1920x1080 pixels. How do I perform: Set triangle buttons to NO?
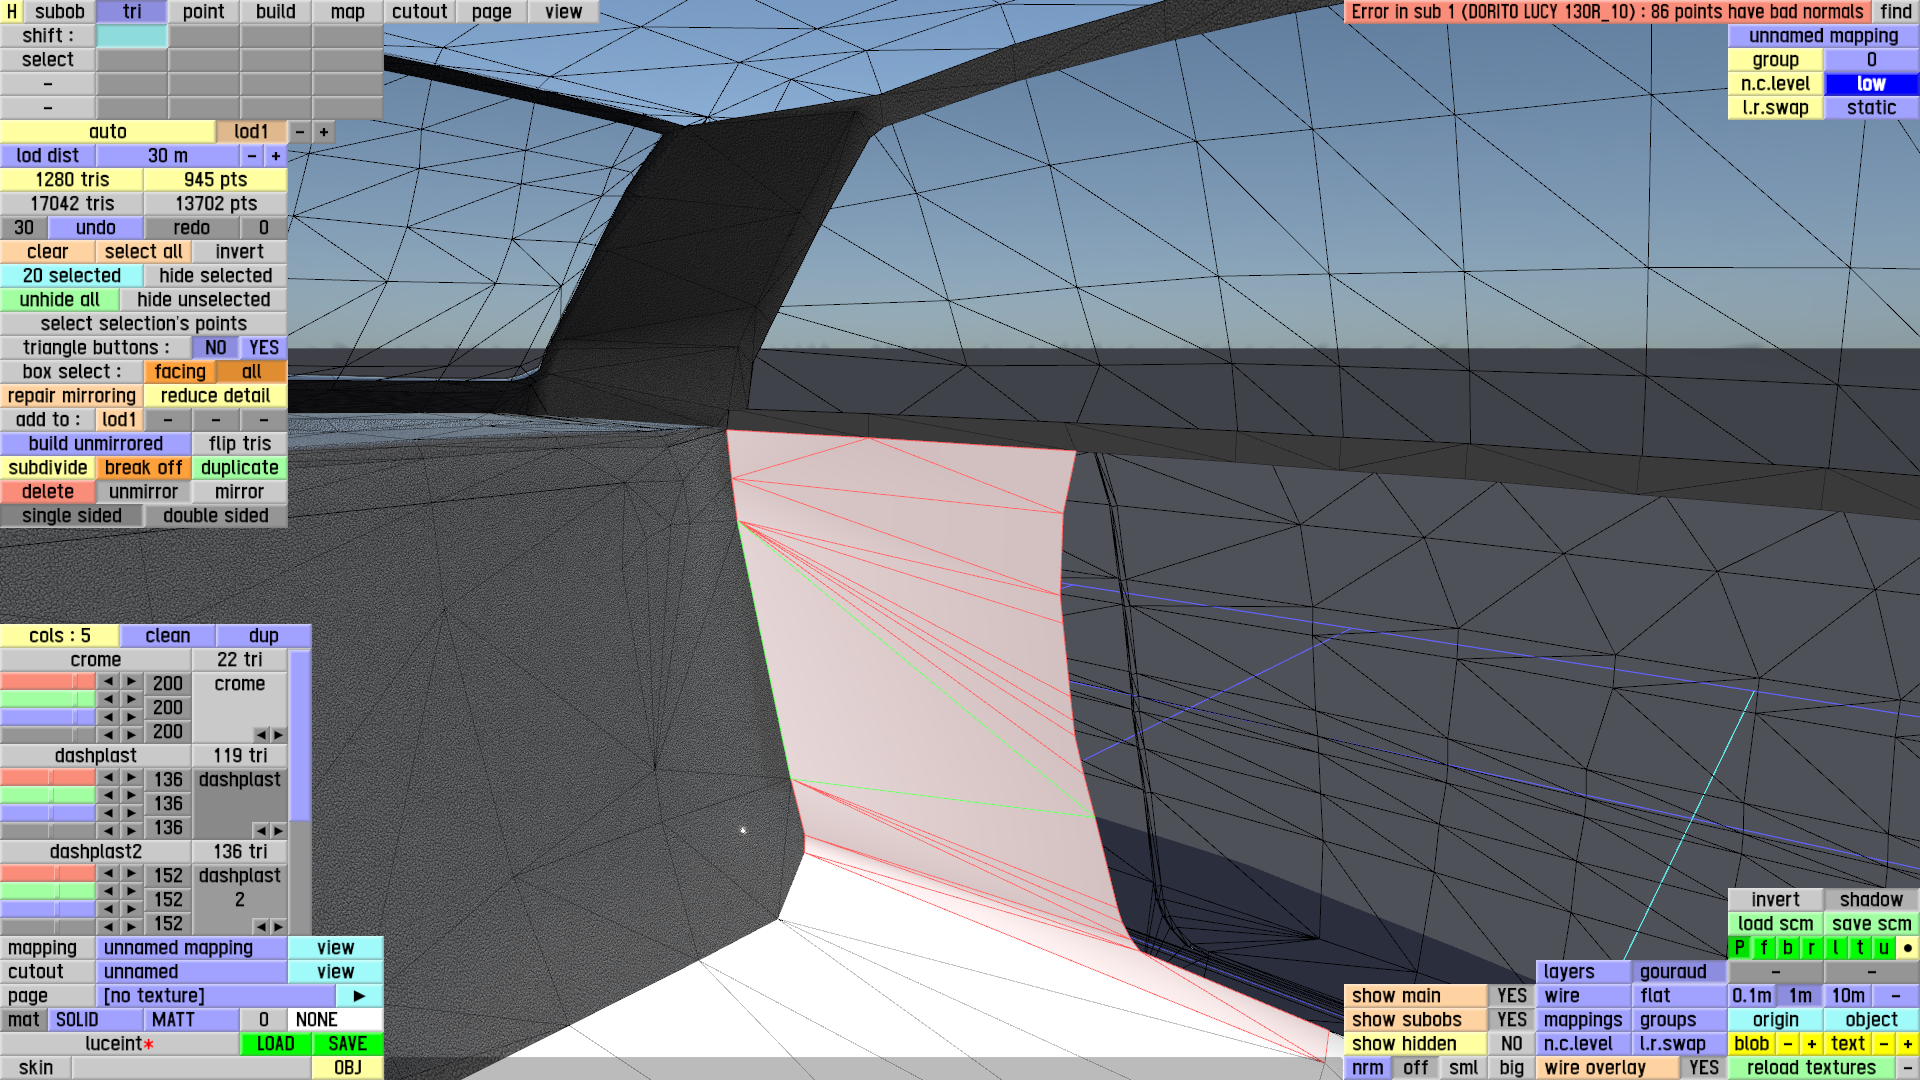[x=215, y=348]
